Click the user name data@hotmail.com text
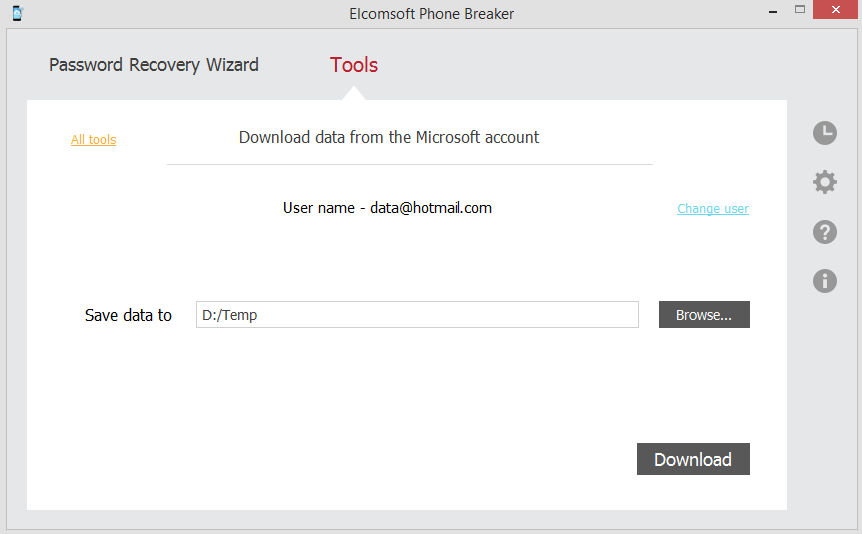Image resolution: width=862 pixels, height=534 pixels. (387, 208)
